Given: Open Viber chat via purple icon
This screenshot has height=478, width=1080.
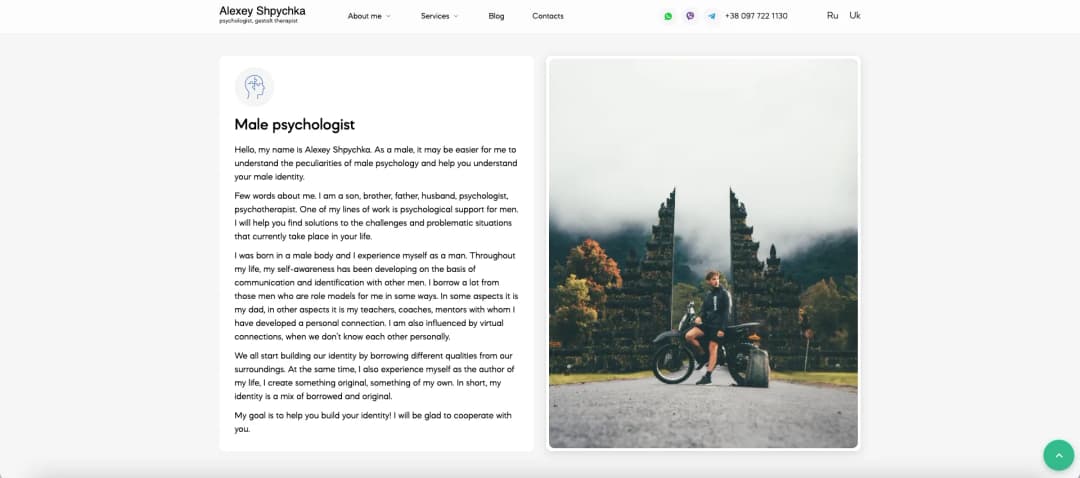Looking at the screenshot, I should coord(690,16).
